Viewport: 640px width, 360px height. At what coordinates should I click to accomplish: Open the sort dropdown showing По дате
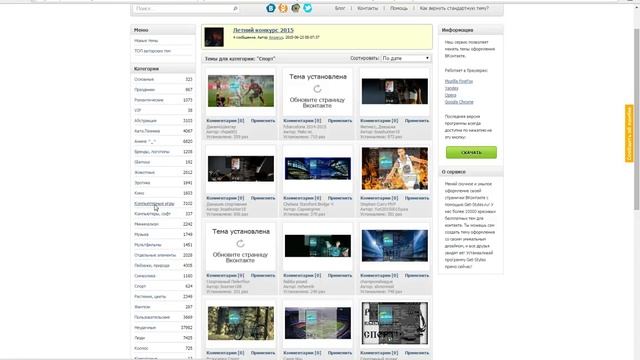406,58
